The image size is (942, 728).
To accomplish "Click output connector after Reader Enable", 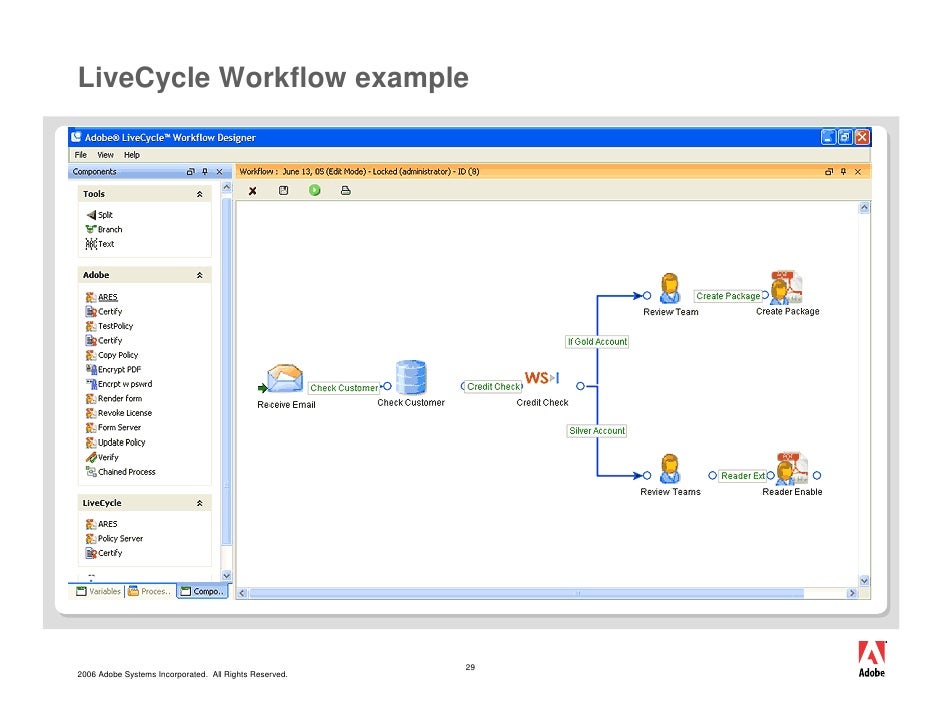I will click(817, 476).
